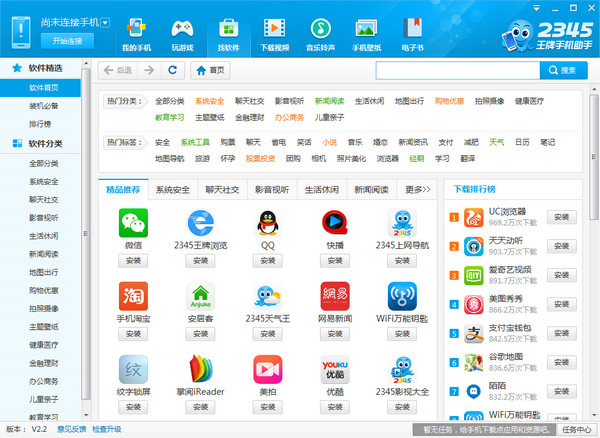Click the 爱奇艺视频 icon in ranking

click(474, 276)
